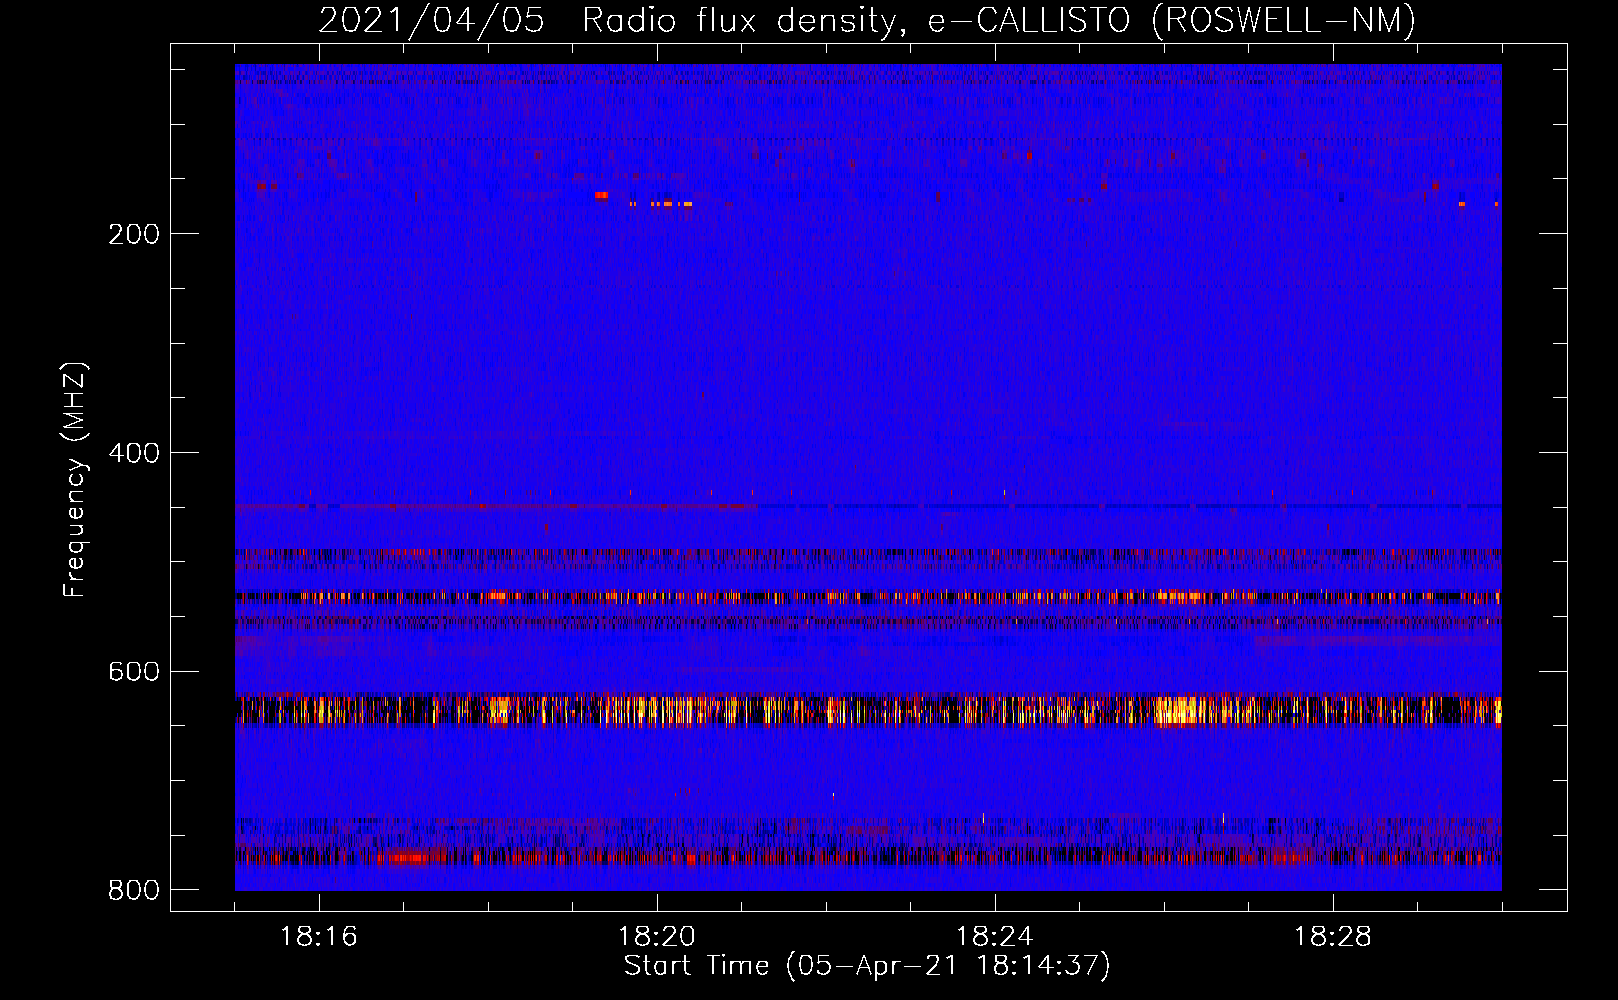1618x1000 pixels.
Task: Click the 600 frequency tick label
Action: coord(134,671)
